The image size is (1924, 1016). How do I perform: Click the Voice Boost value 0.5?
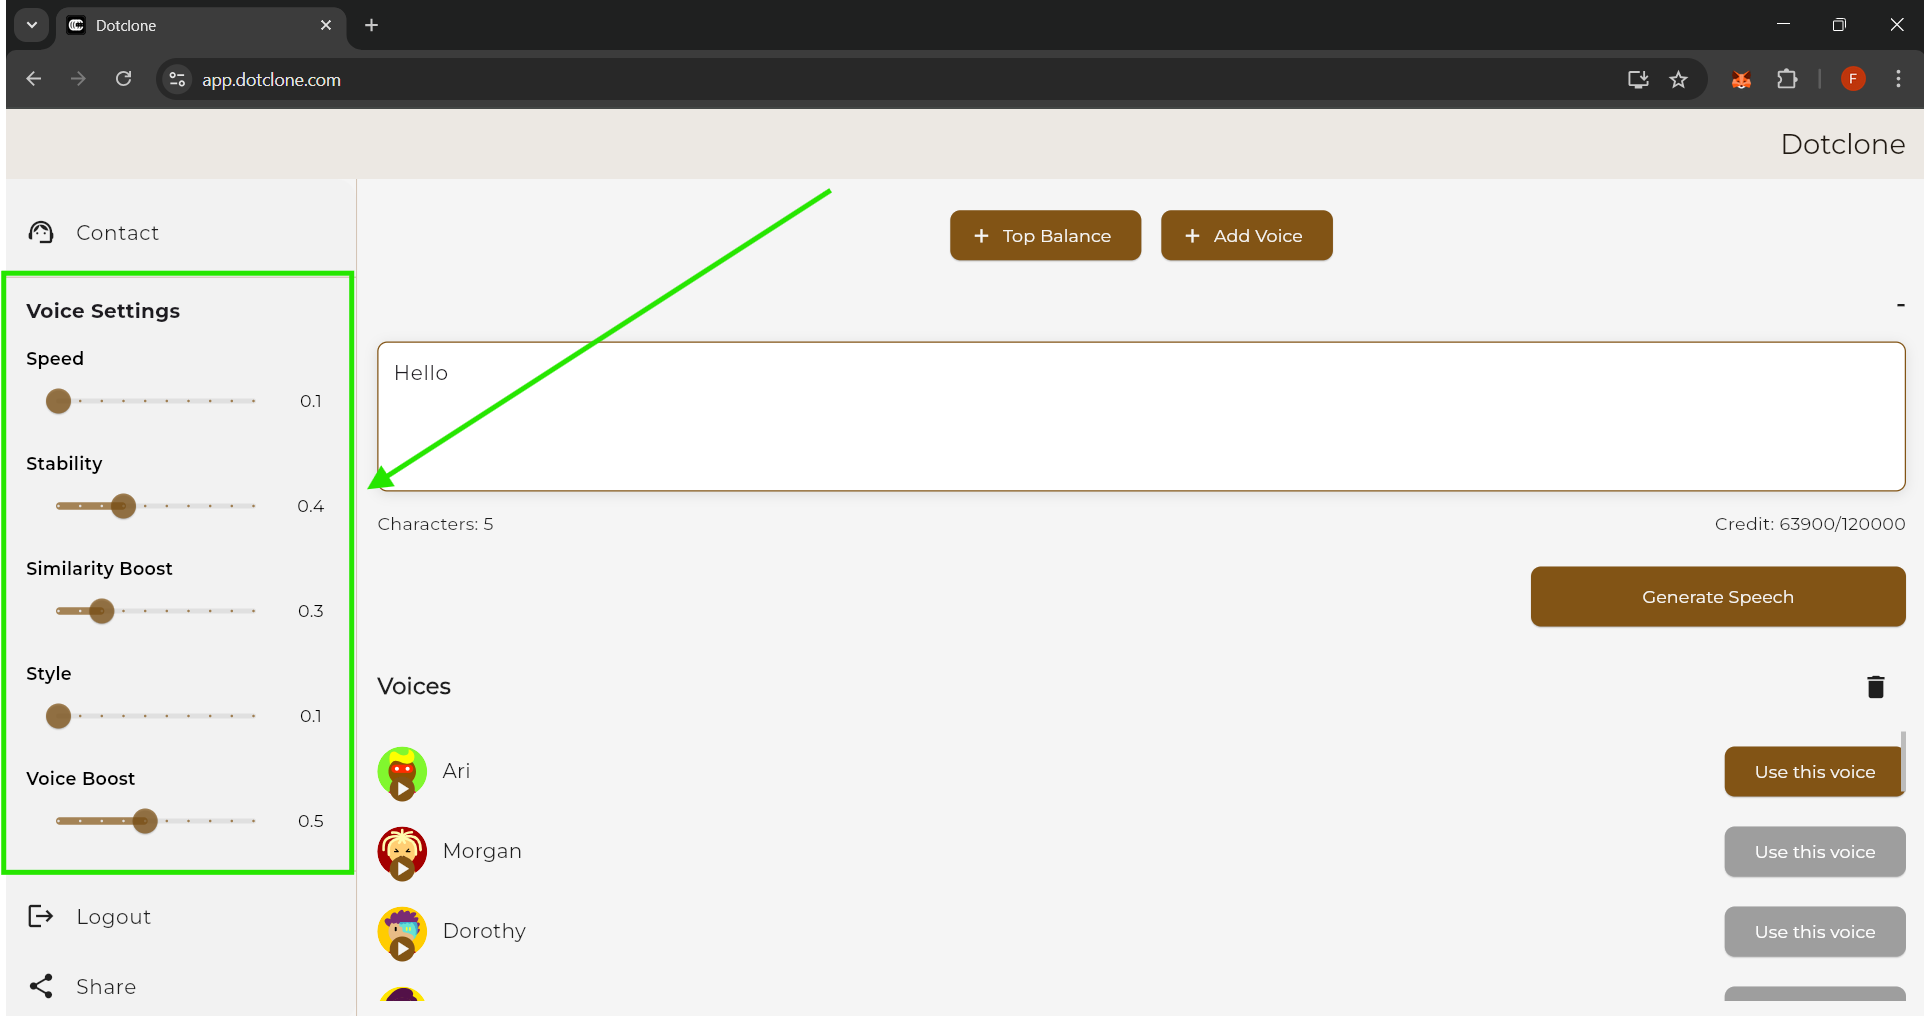pos(311,821)
